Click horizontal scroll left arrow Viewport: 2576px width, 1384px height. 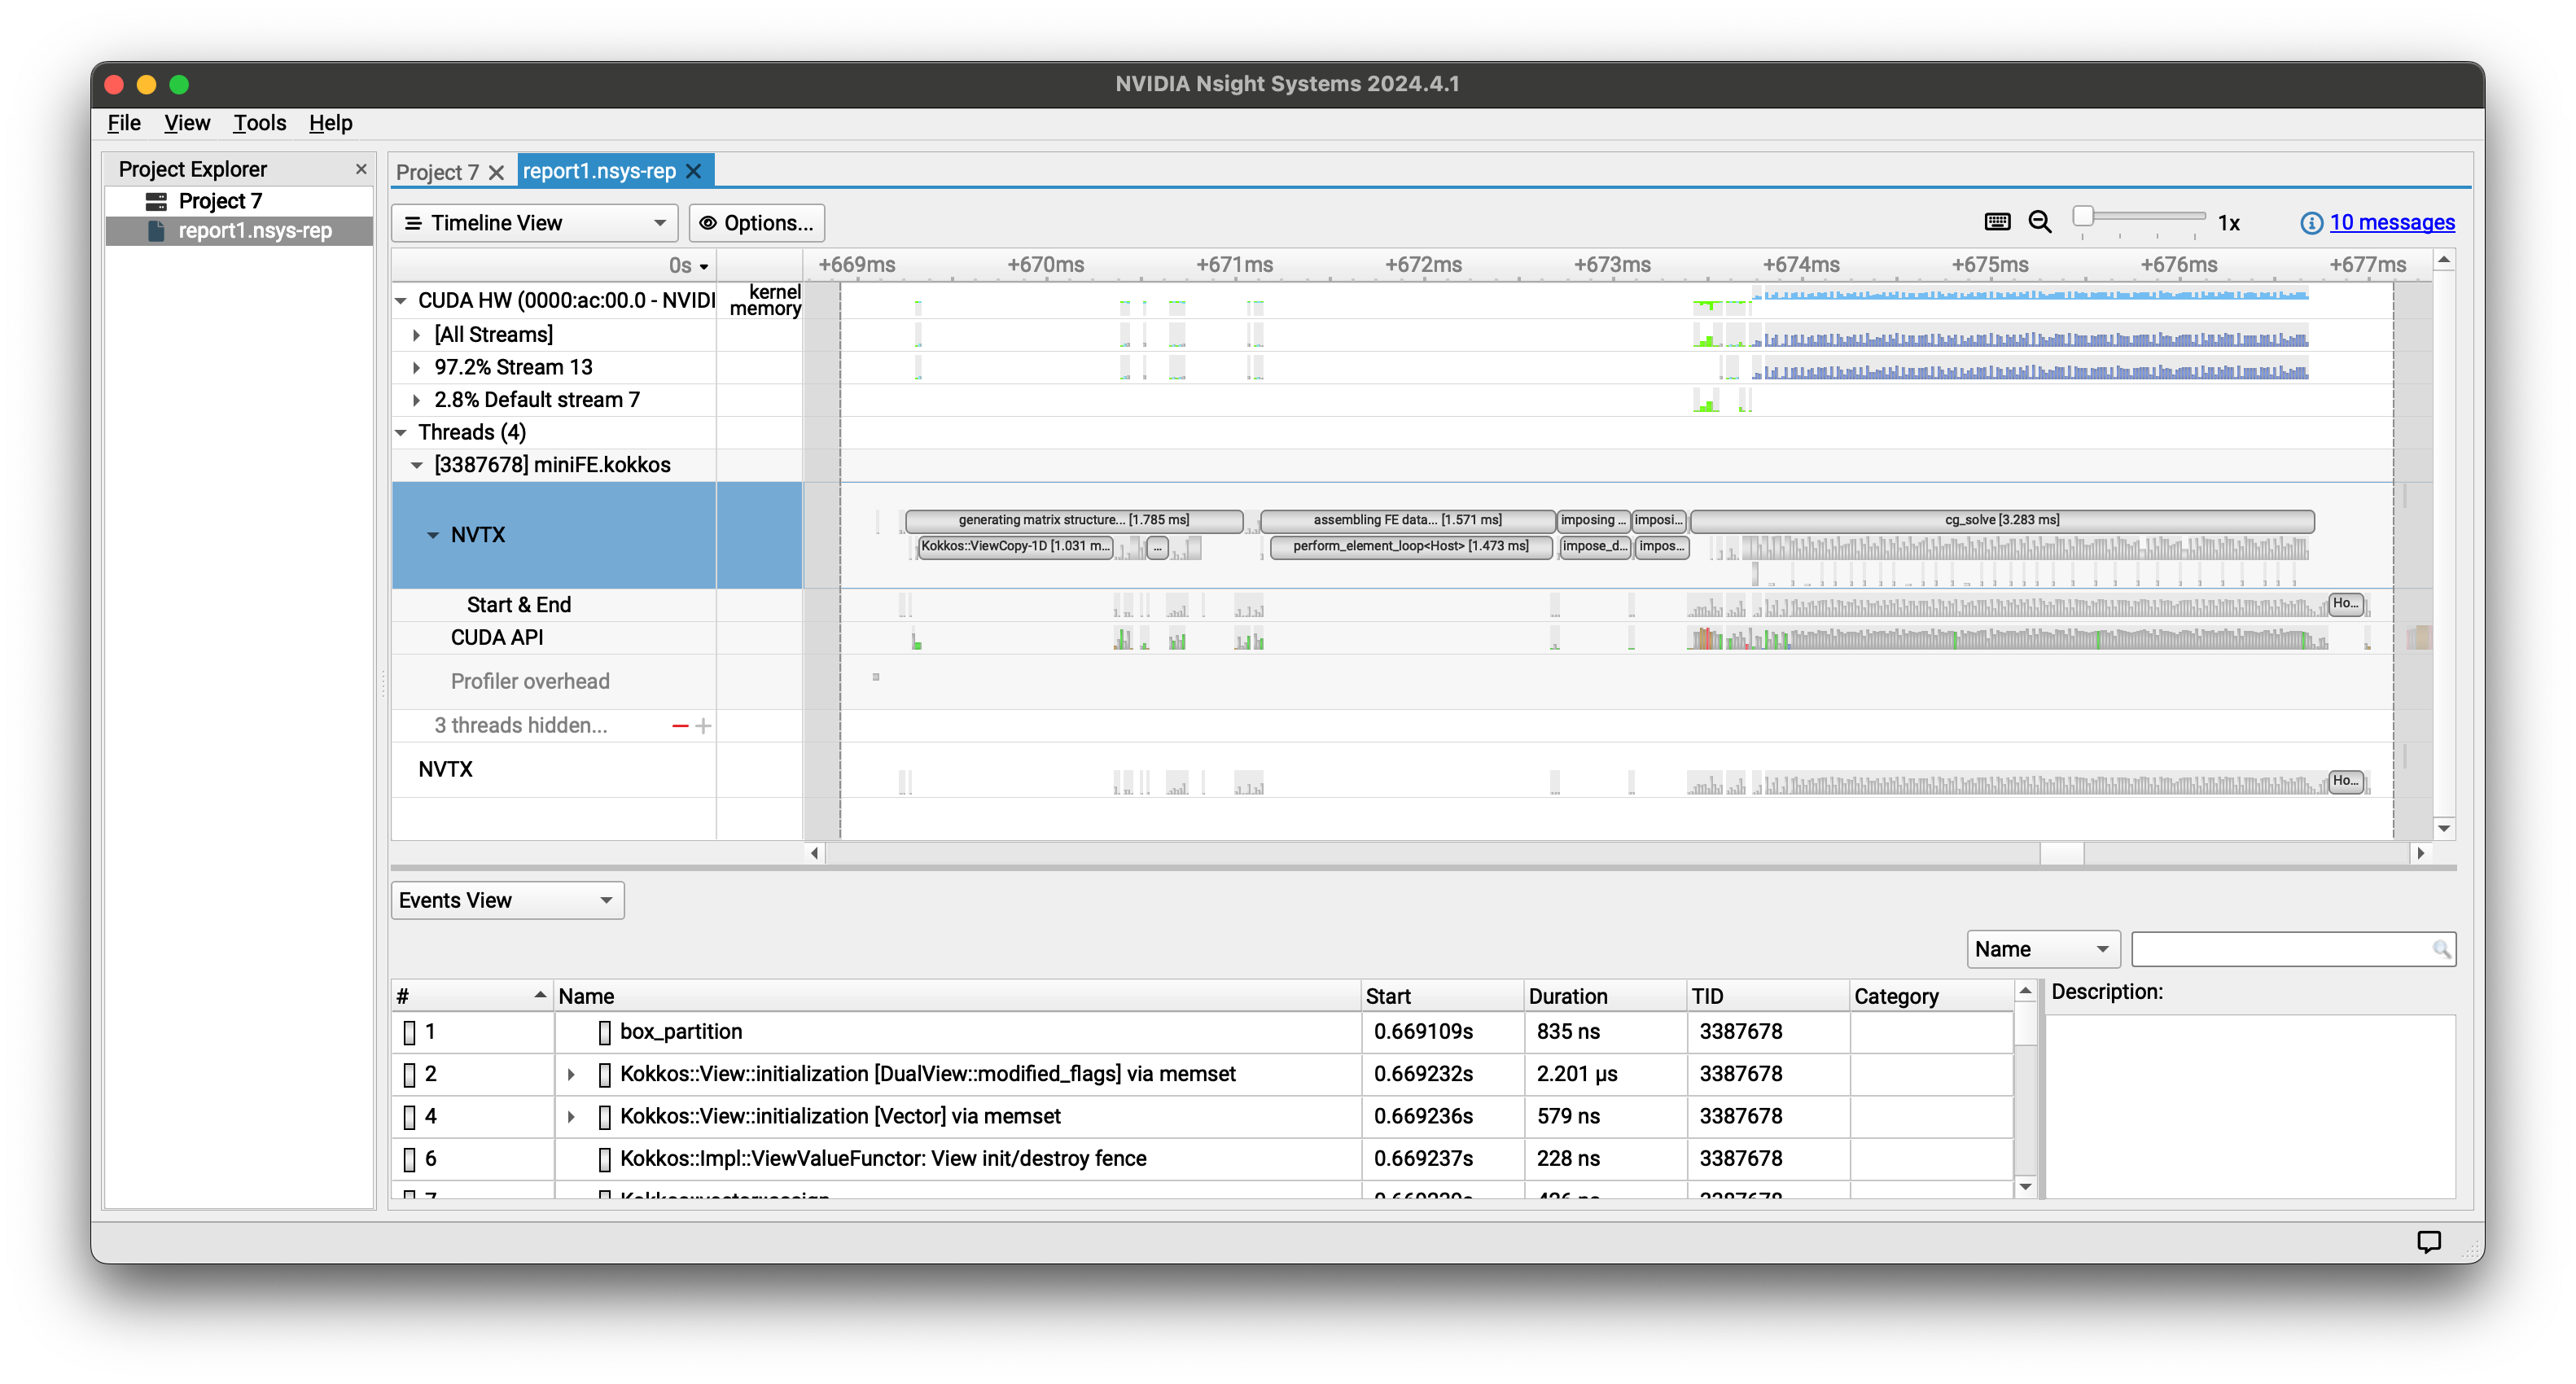coord(814,853)
